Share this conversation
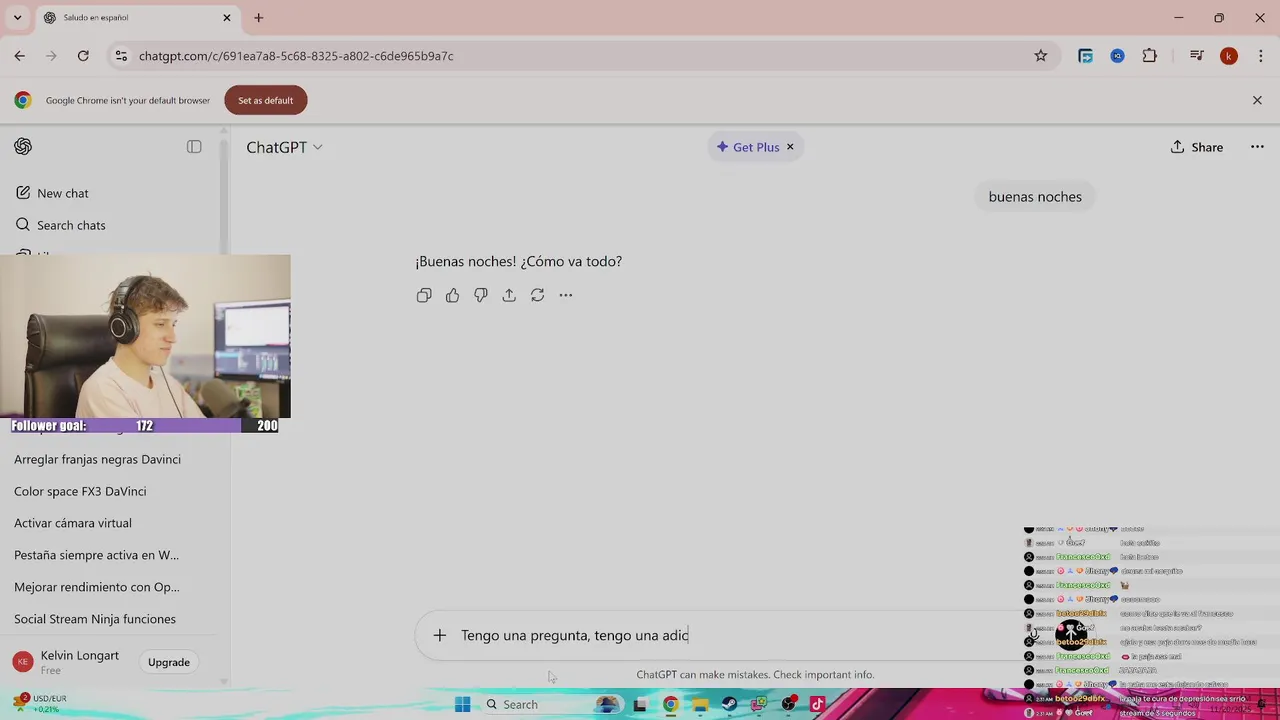Image resolution: width=1280 pixels, height=720 pixels. pos(1197,147)
